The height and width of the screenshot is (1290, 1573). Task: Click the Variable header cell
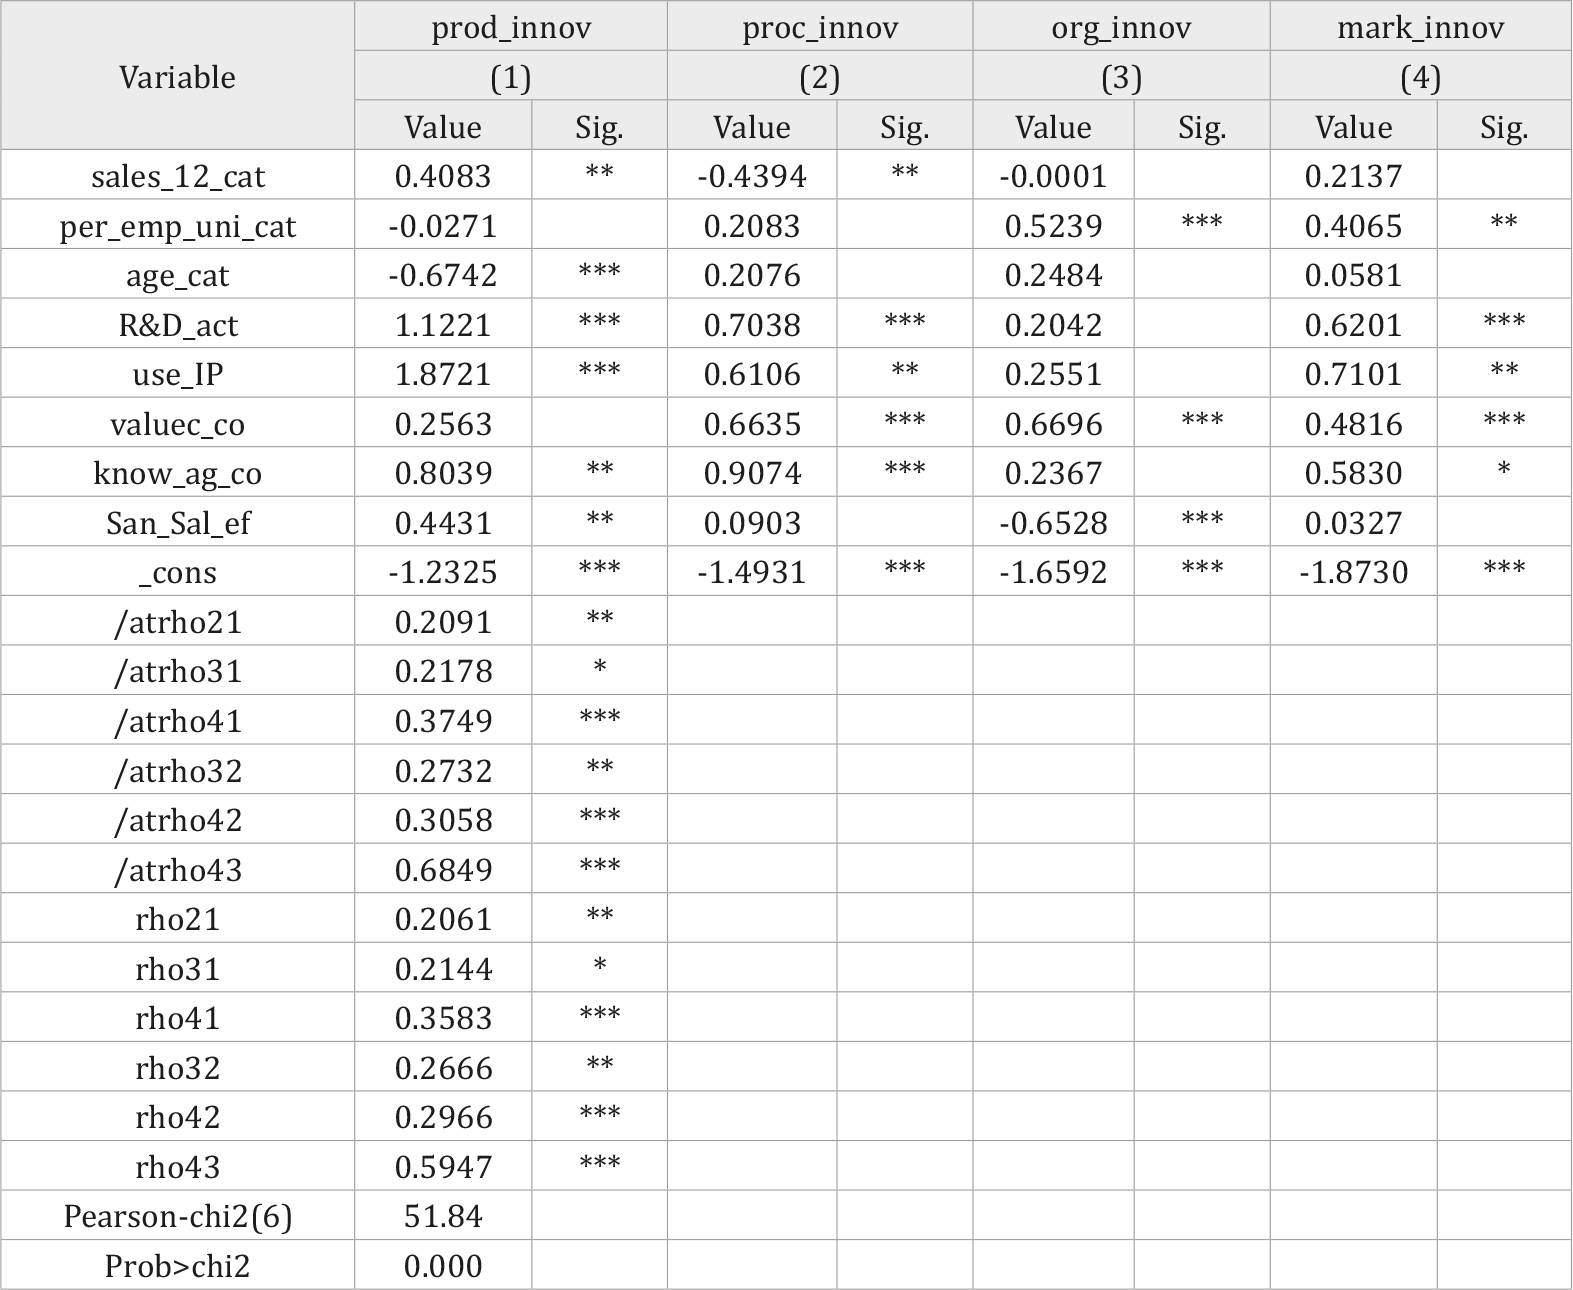(178, 77)
